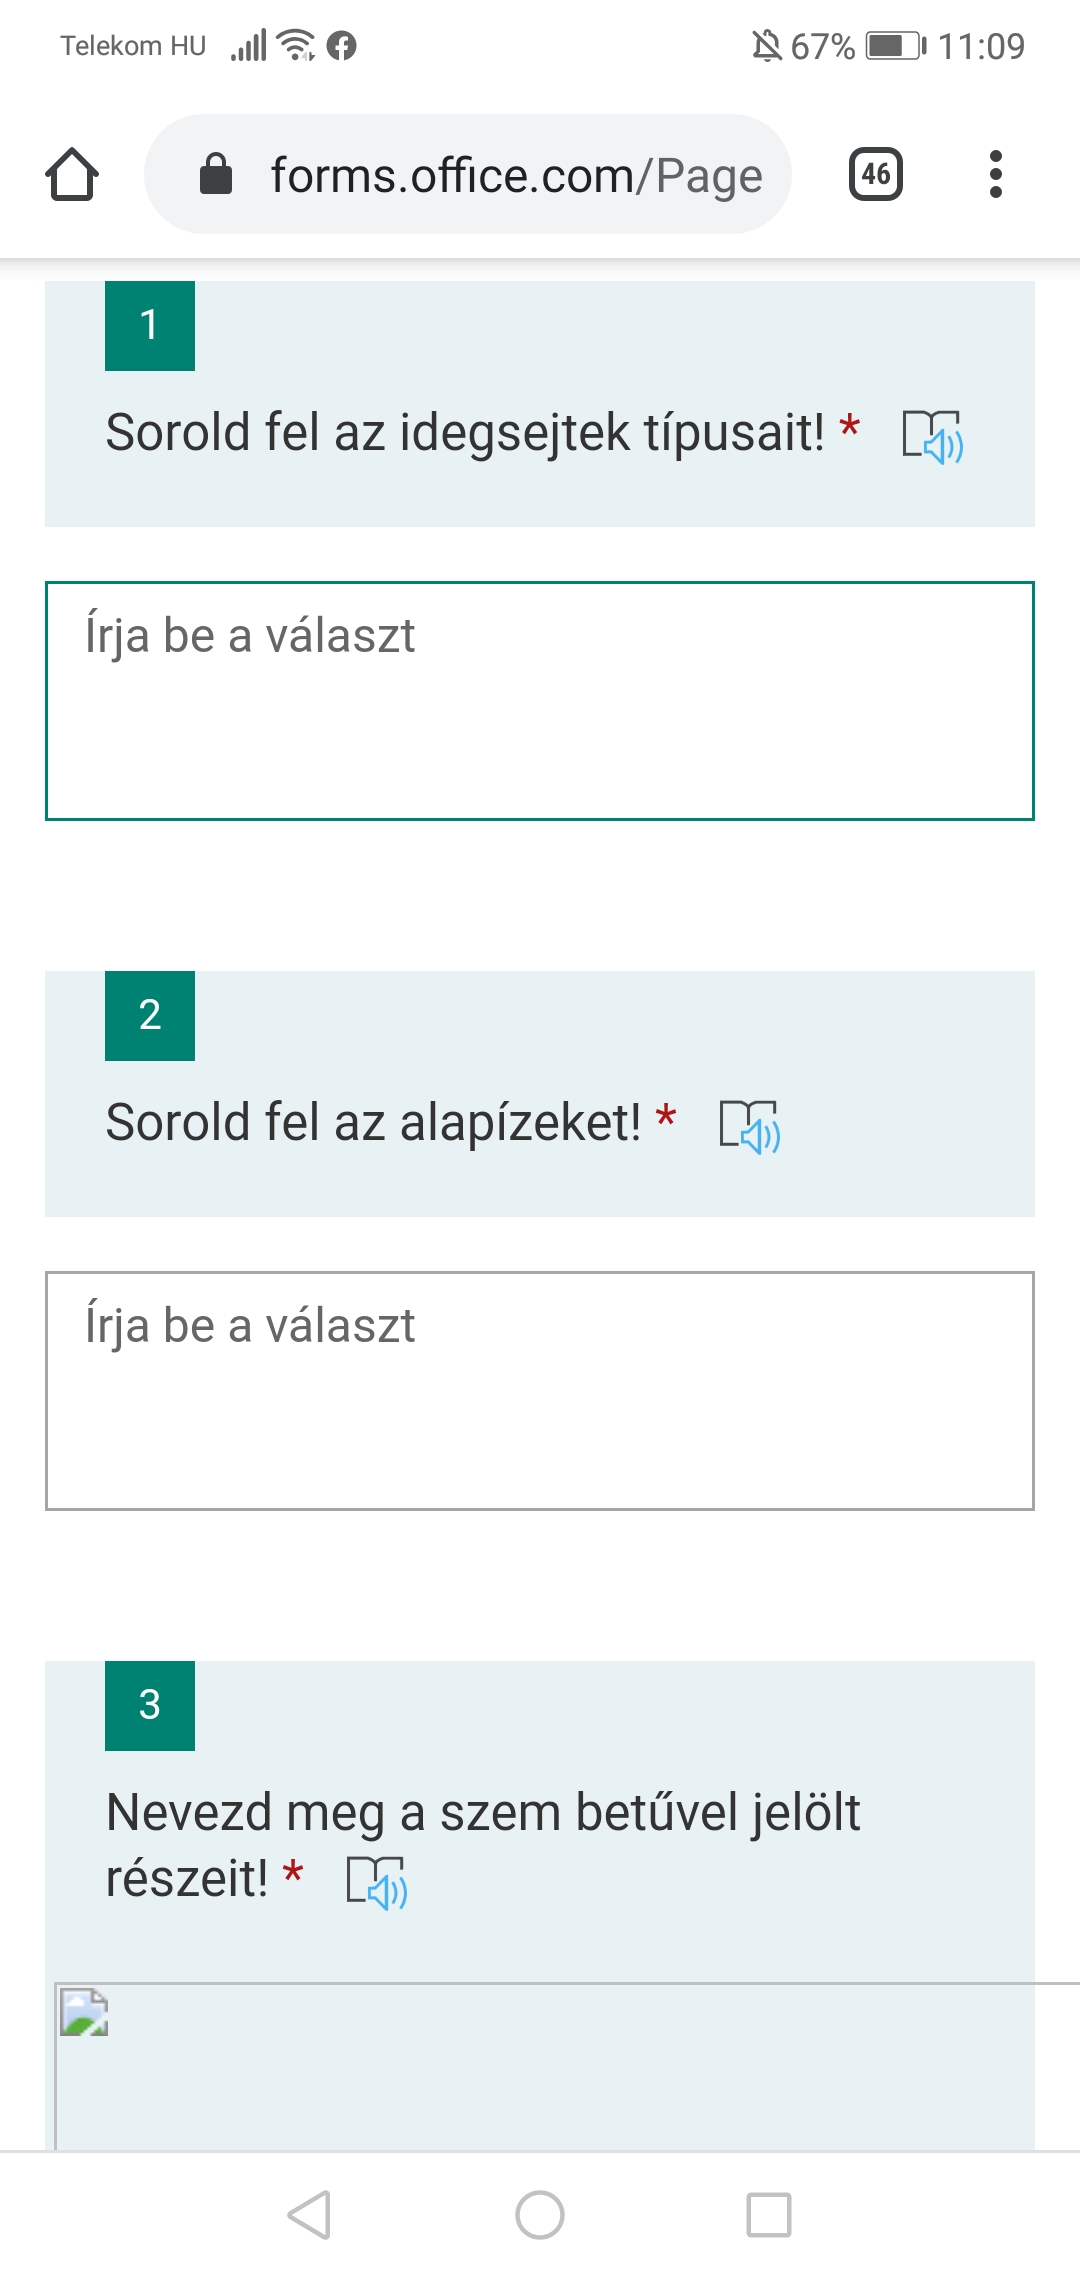Tap the muted bell status icon
The image size is (1080, 2280).
coord(767,45)
